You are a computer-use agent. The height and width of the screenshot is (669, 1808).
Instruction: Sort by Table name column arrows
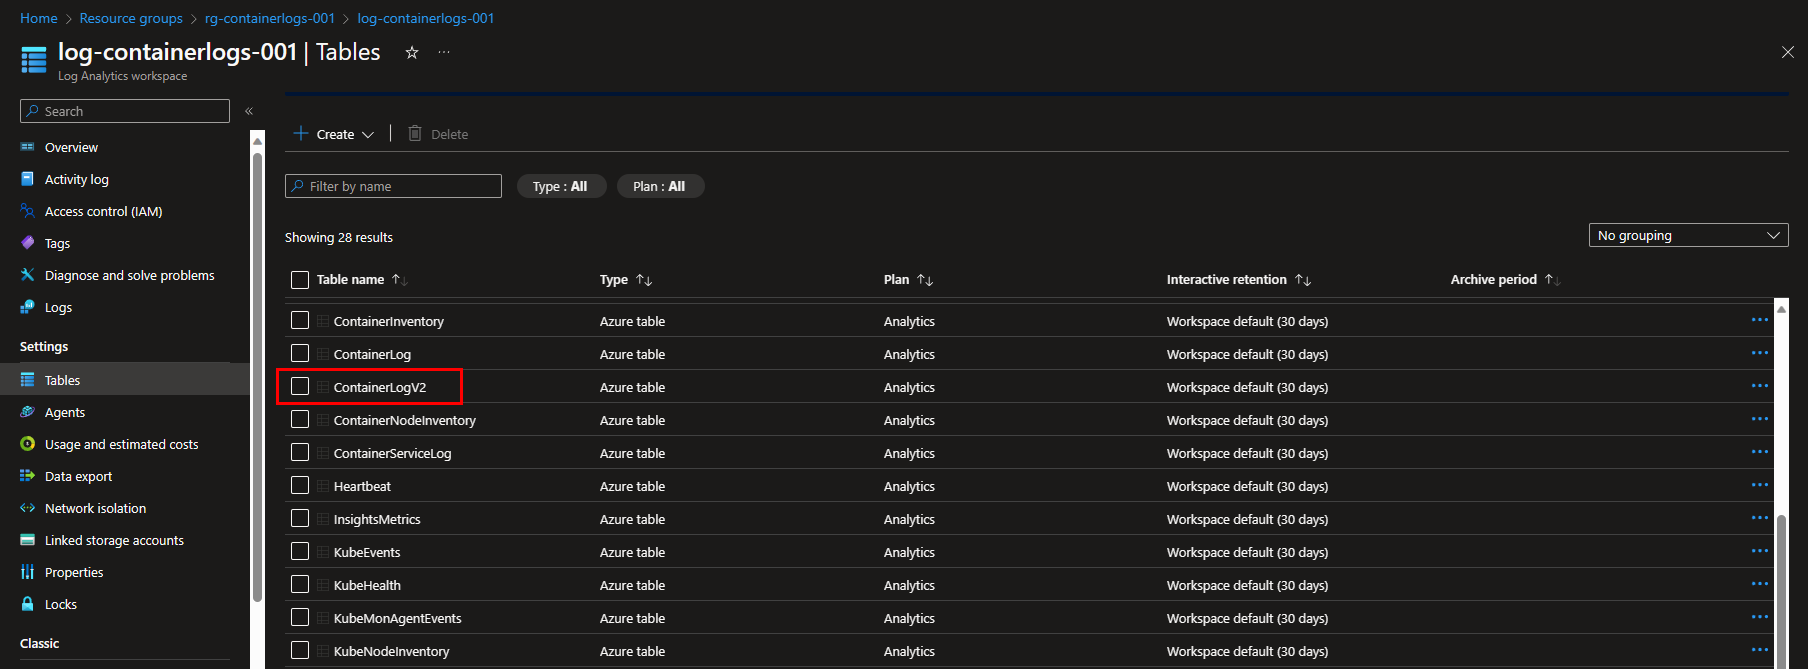tap(399, 280)
